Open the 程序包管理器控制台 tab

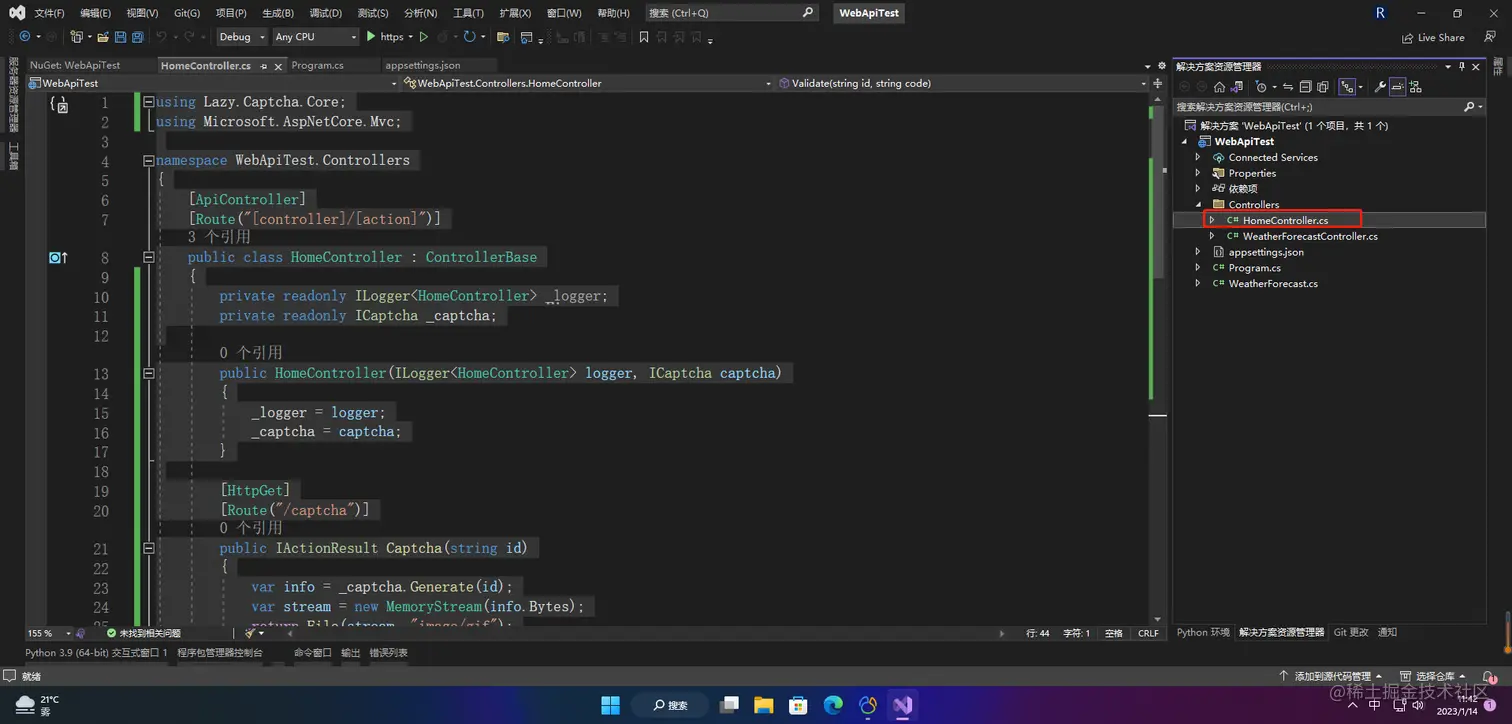[x=220, y=652]
